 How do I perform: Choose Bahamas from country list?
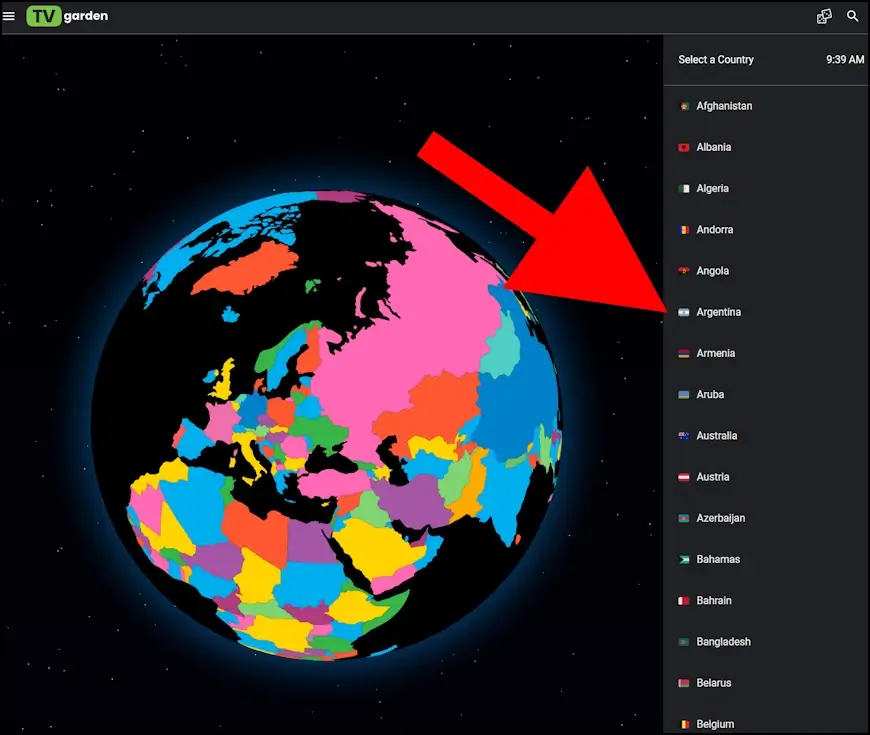[718, 559]
